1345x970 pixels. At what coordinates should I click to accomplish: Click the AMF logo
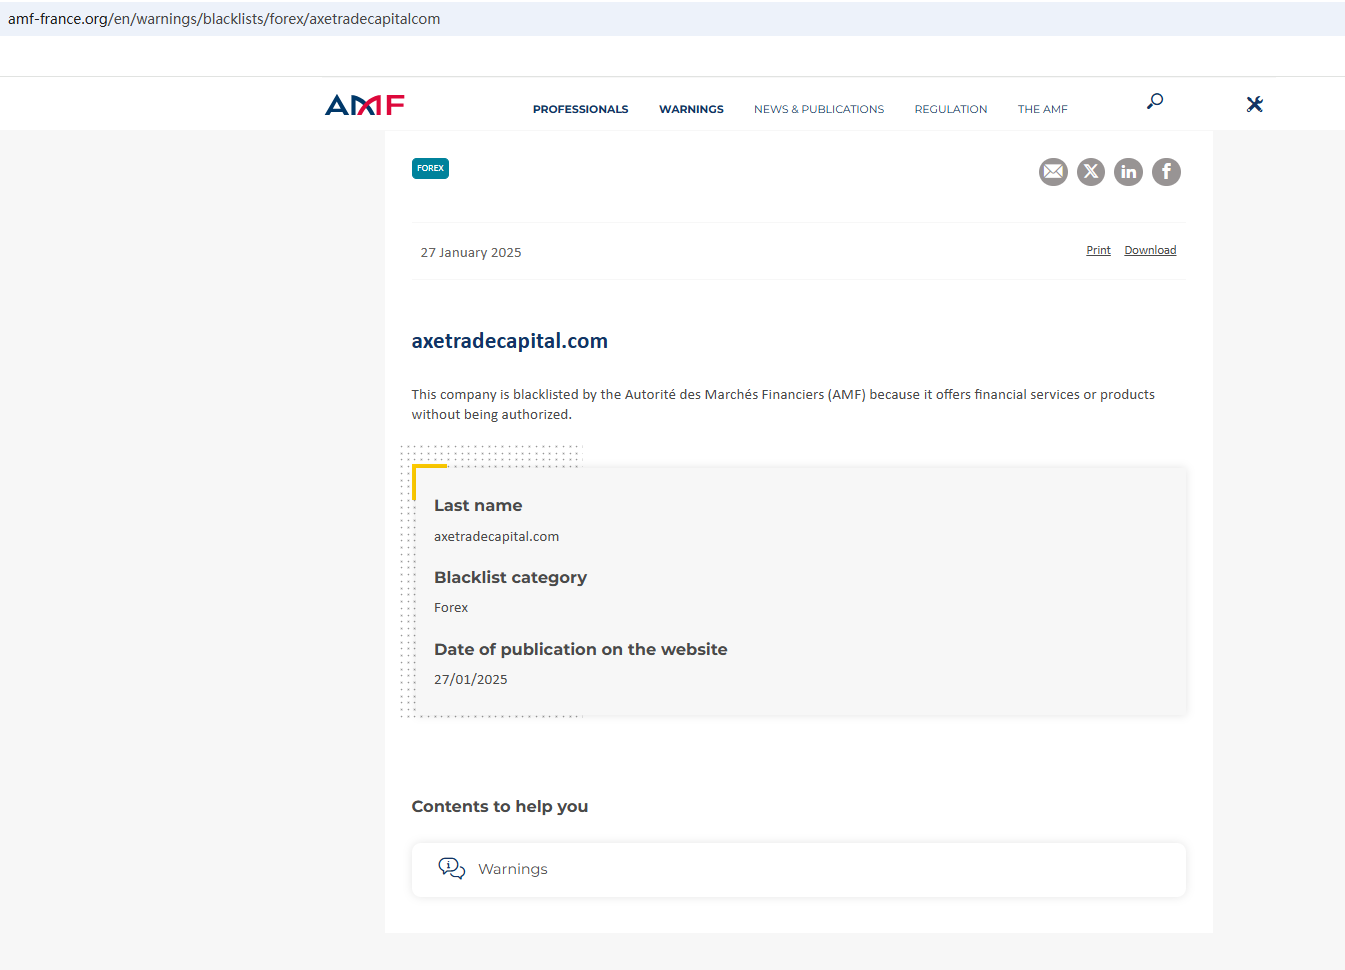[365, 105]
